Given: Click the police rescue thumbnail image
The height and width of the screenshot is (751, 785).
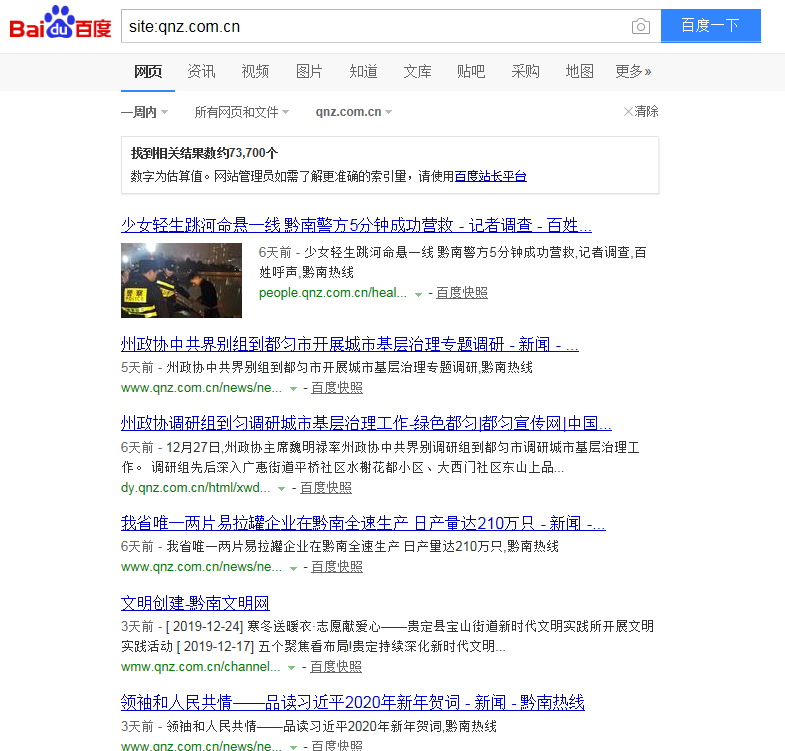Looking at the screenshot, I should pyautogui.click(x=181, y=280).
